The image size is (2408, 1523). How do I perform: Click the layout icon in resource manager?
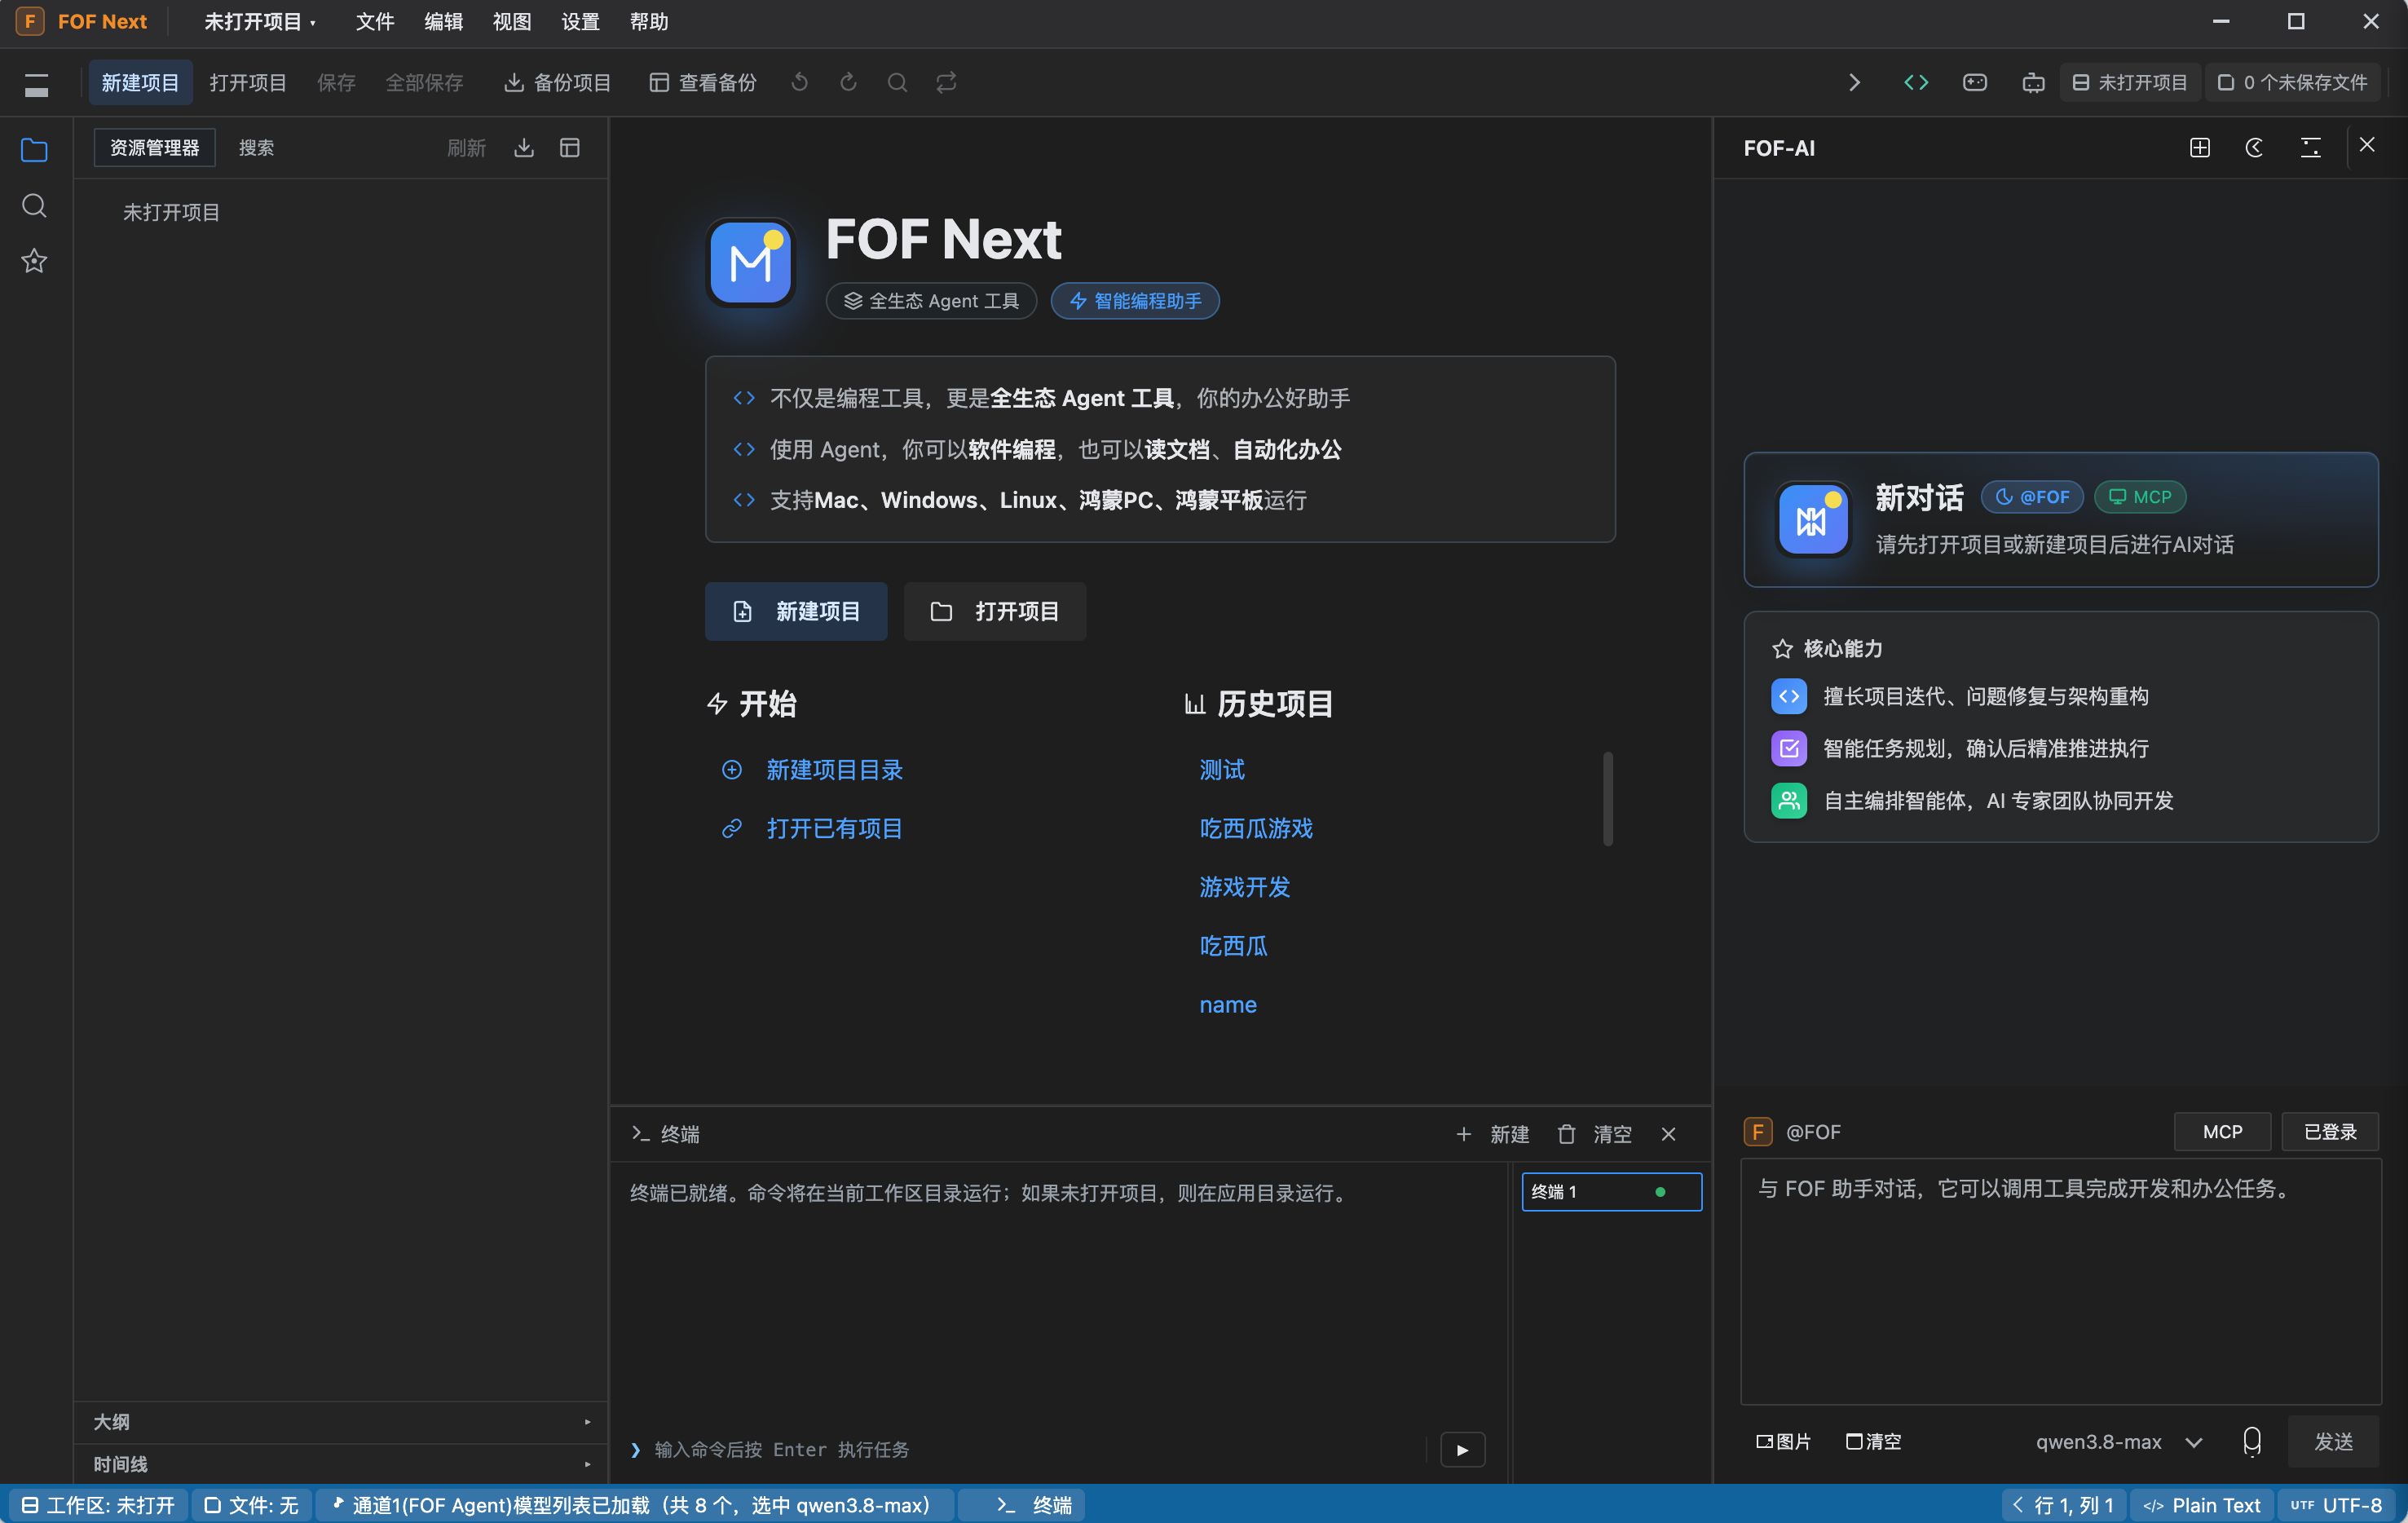[x=570, y=148]
